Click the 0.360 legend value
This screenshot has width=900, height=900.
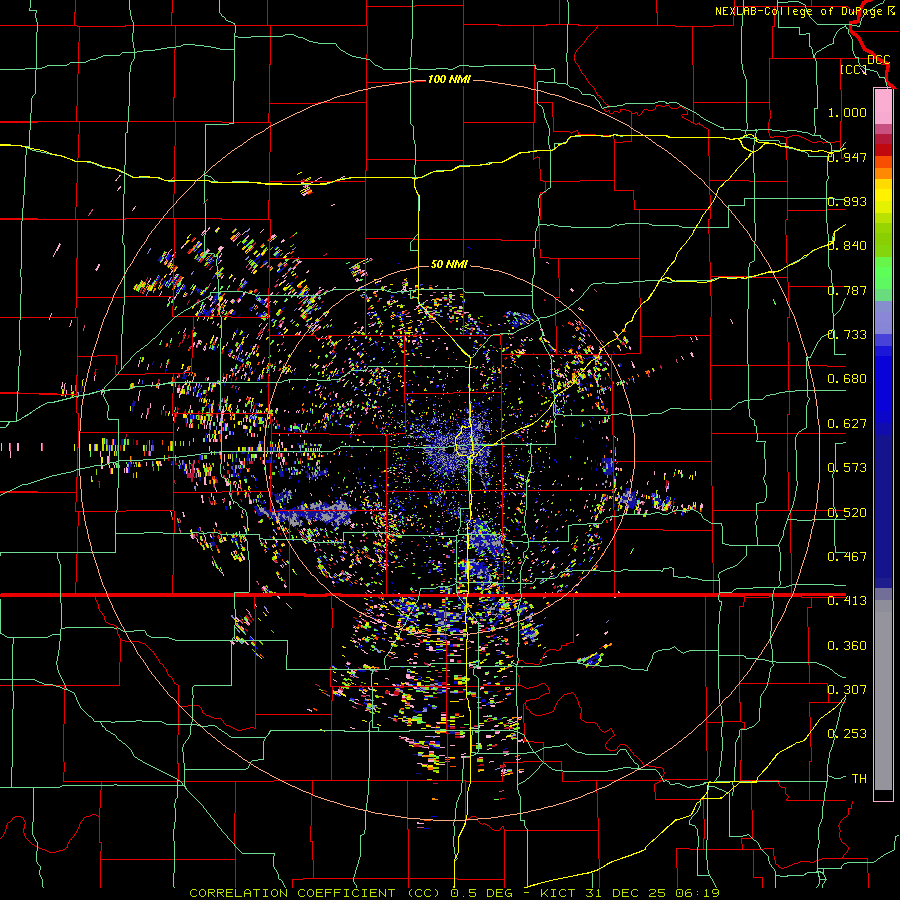pos(847,646)
